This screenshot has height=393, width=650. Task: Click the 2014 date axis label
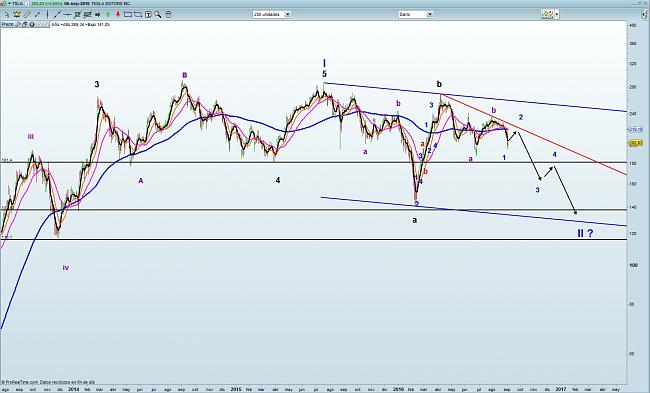[73, 389]
